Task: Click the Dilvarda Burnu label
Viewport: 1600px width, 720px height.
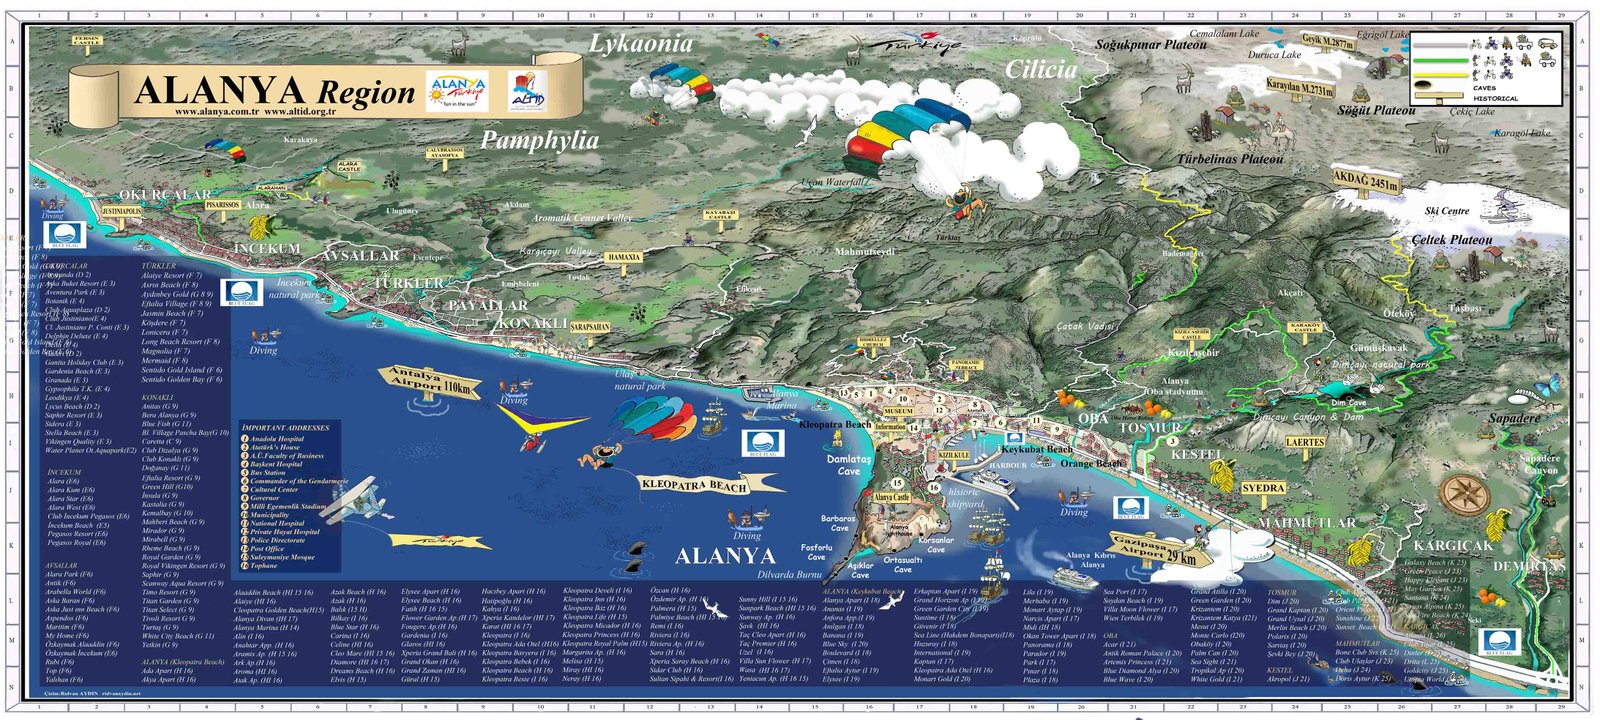Action: tap(789, 575)
